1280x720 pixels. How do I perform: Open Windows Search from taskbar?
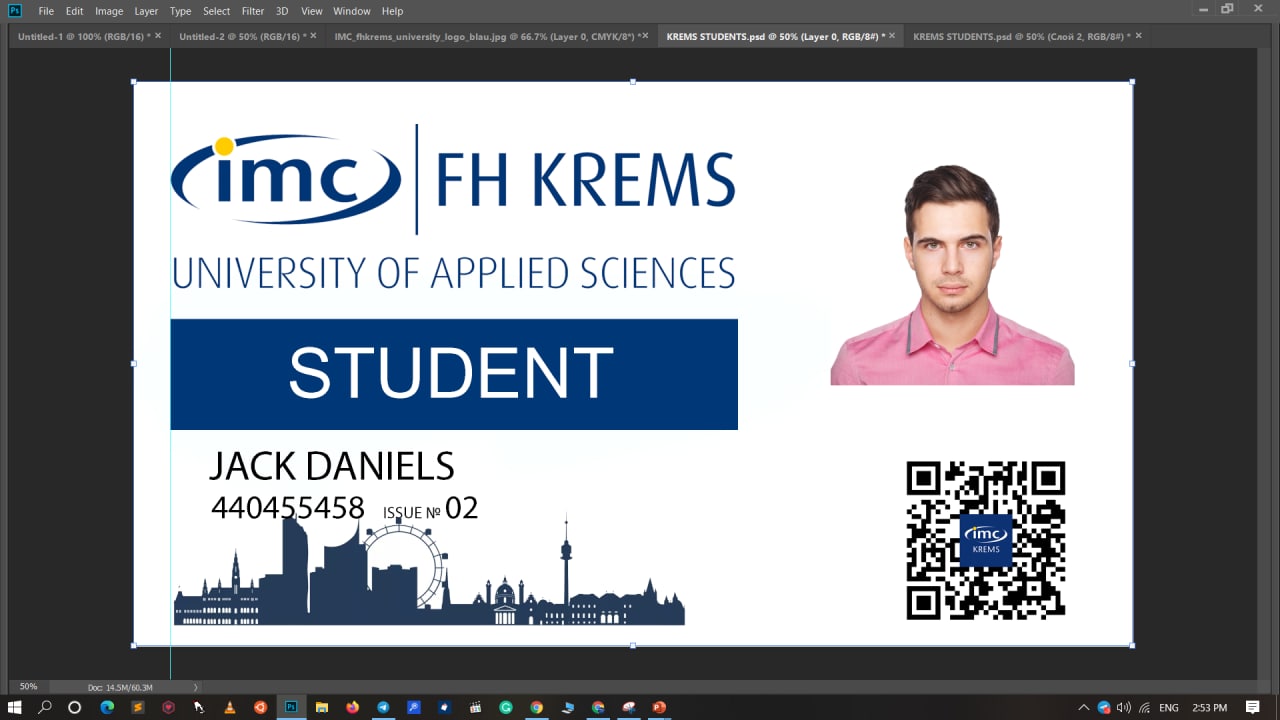point(45,707)
